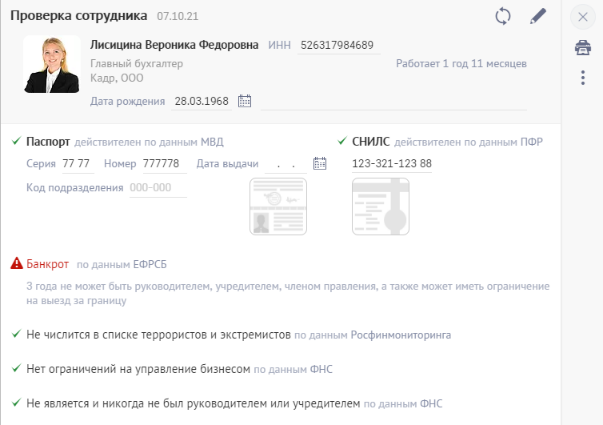Click the check date 07.10.21
Image resolution: width=603 pixels, height=425 pixels.
coord(178,16)
